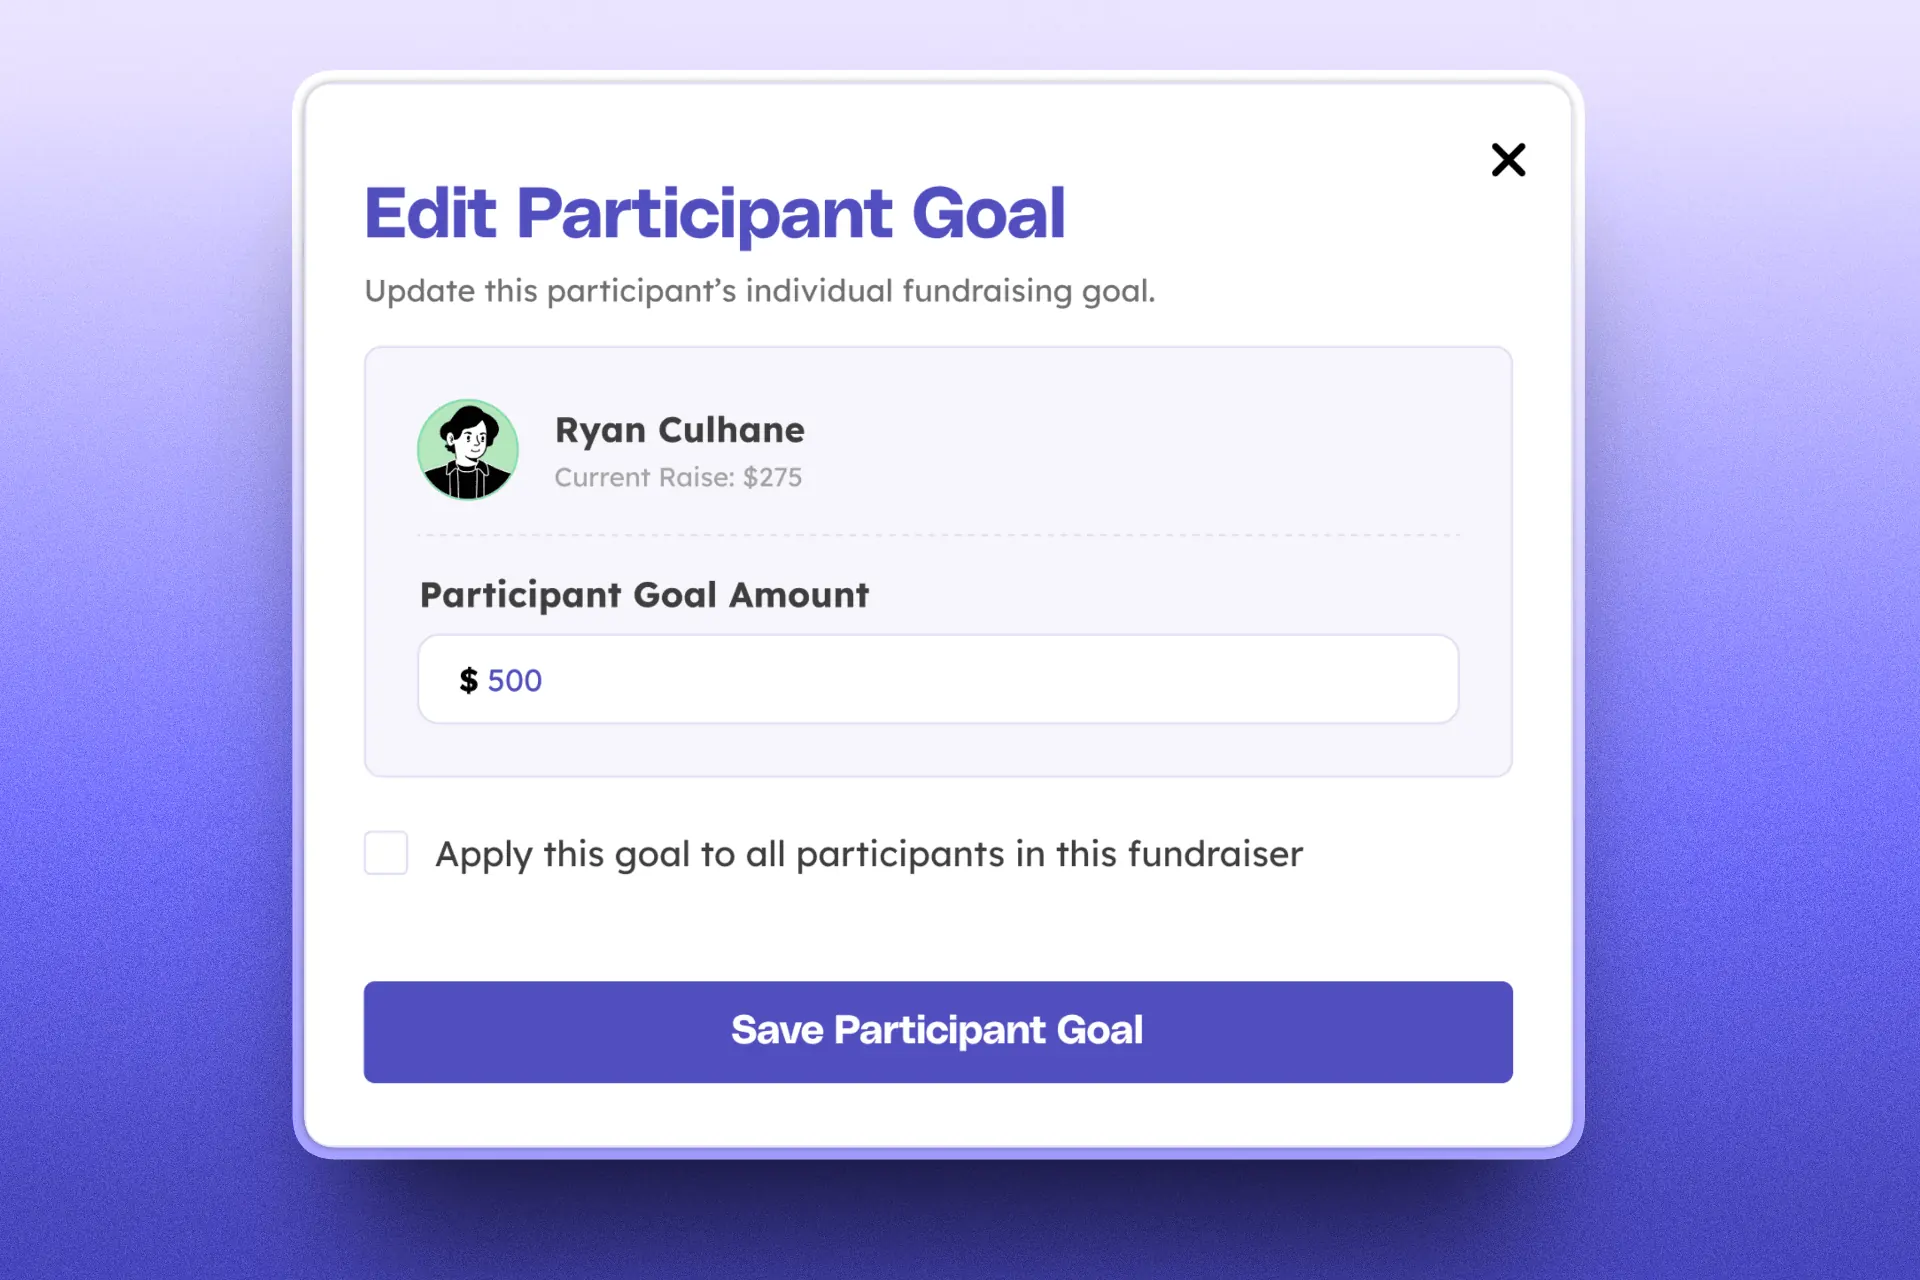Click the update goal description text
The width and height of the screenshot is (1920, 1280).
(760, 291)
